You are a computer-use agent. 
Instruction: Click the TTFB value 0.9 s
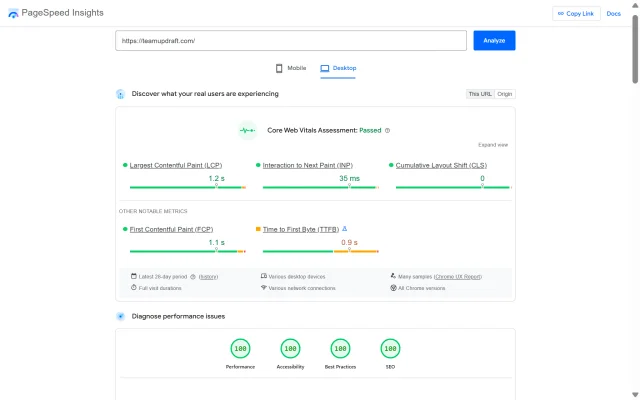[x=349, y=242]
